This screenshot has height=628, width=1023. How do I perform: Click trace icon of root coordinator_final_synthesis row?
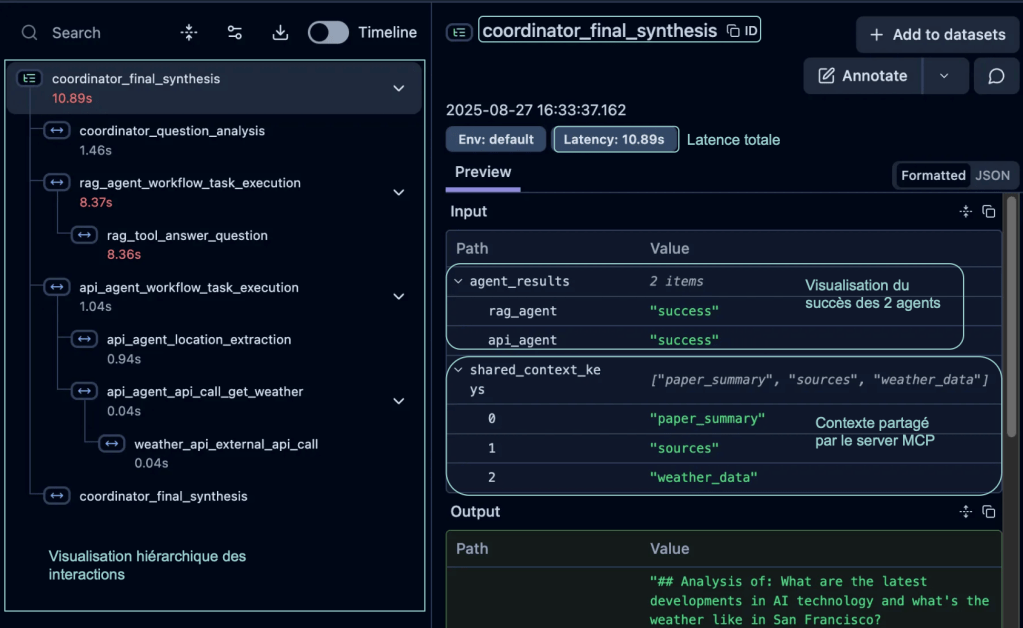29,78
